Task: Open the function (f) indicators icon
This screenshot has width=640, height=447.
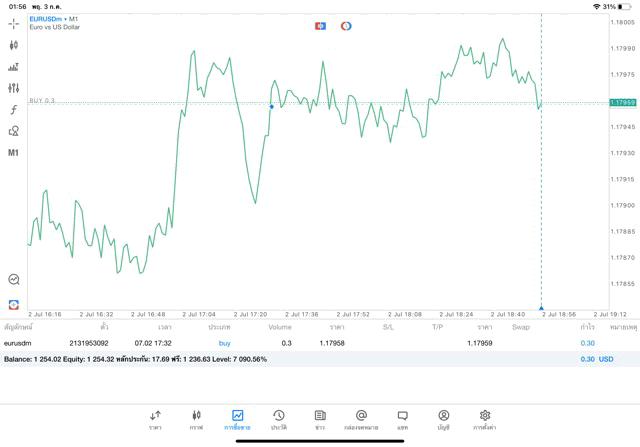Action: click(14, 110)
